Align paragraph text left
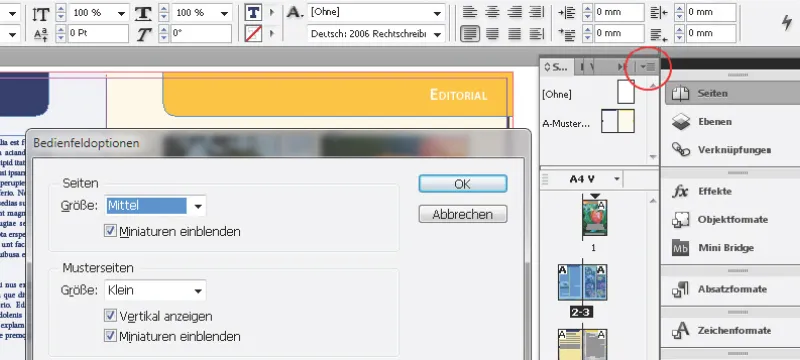Viewport: 800px width, 360px height. [469, 12]
